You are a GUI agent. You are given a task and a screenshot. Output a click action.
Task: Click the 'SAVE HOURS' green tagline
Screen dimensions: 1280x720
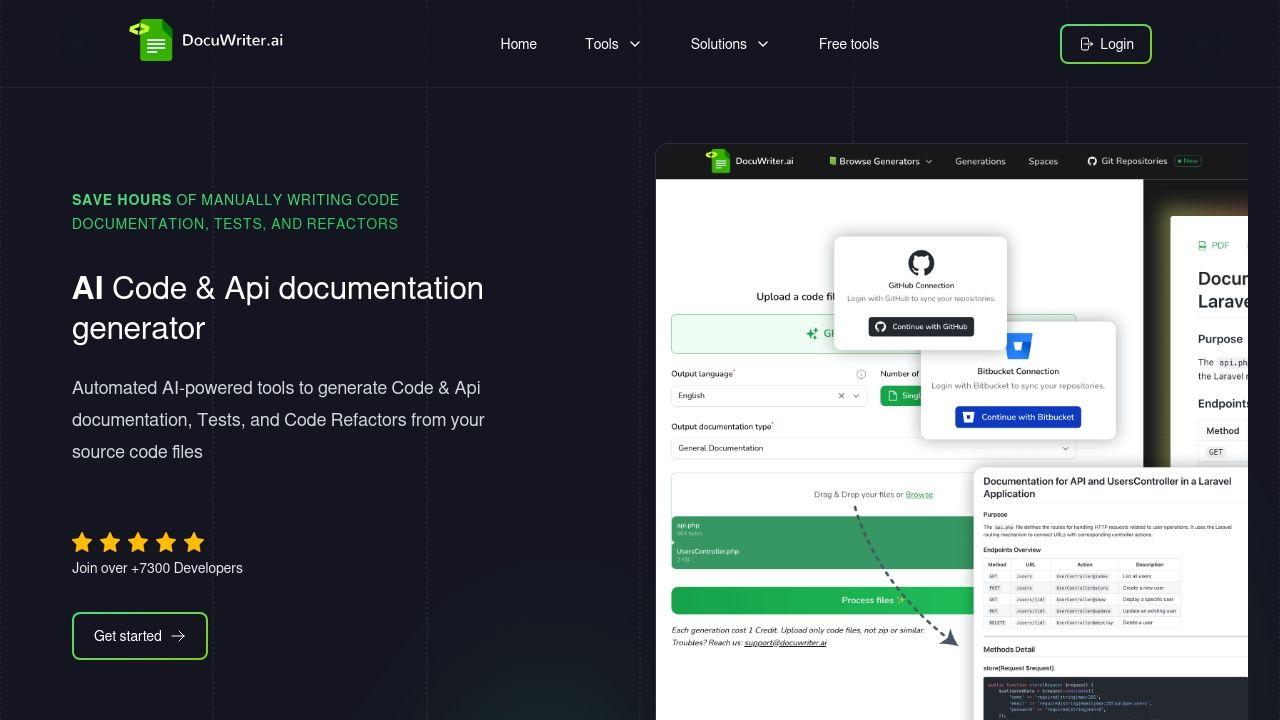[x=121, y=200]
